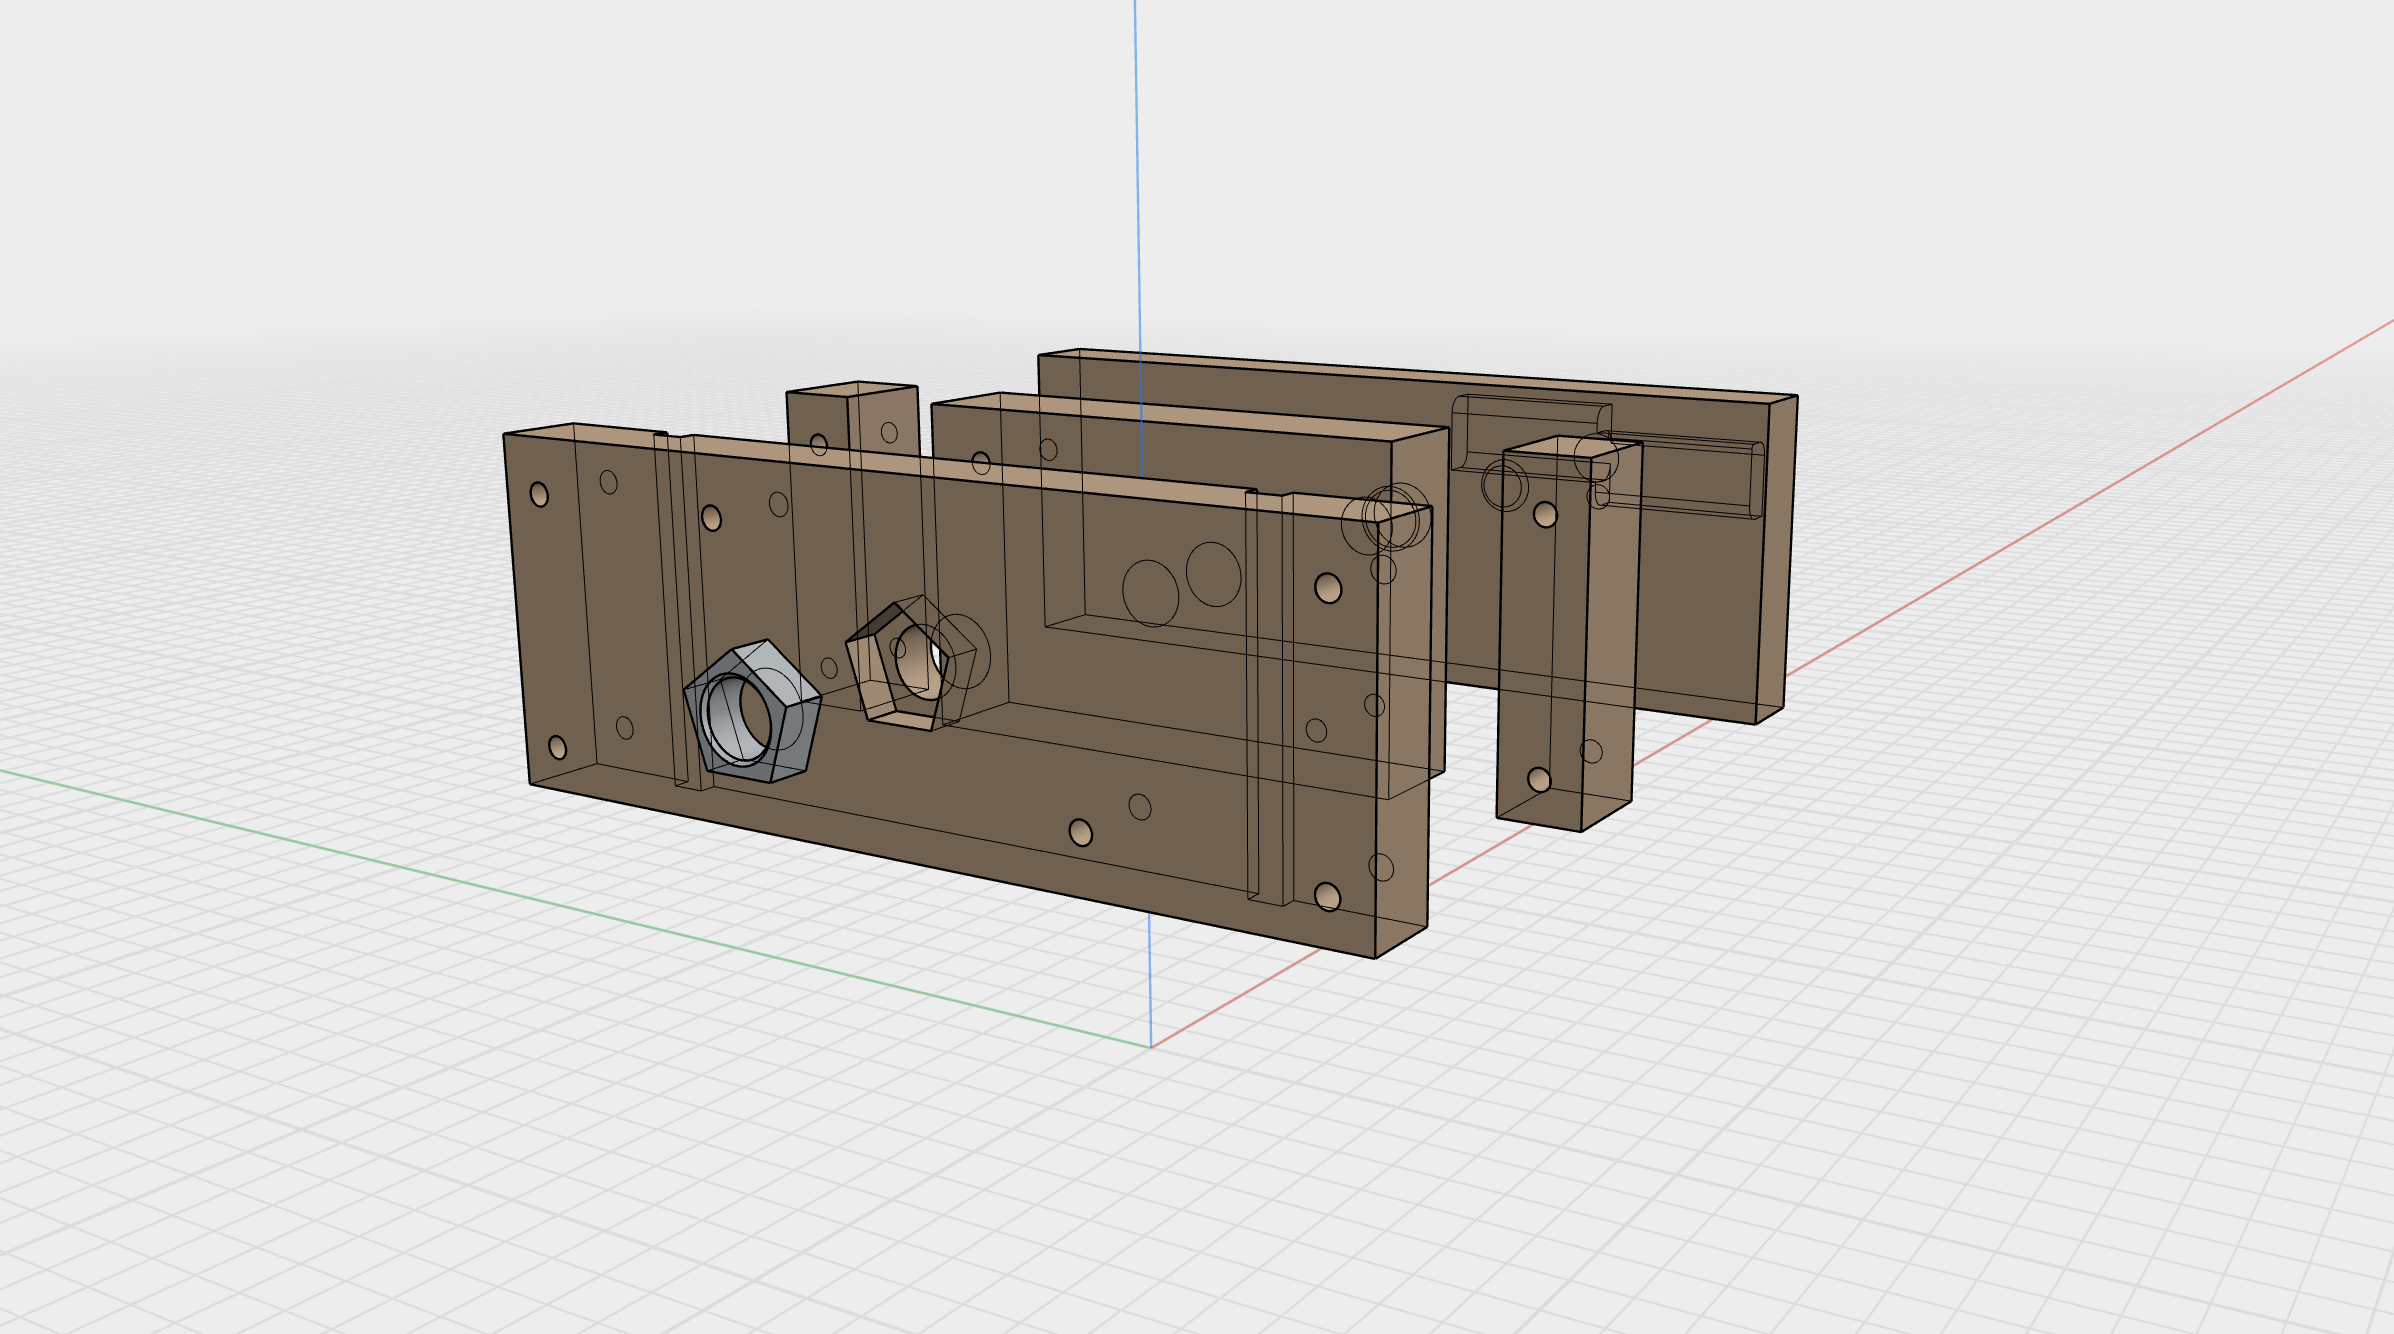Pick the top-left corner screw hole
The width and height of the screenshot is (2394, 1334).
[x=539, y=494]
